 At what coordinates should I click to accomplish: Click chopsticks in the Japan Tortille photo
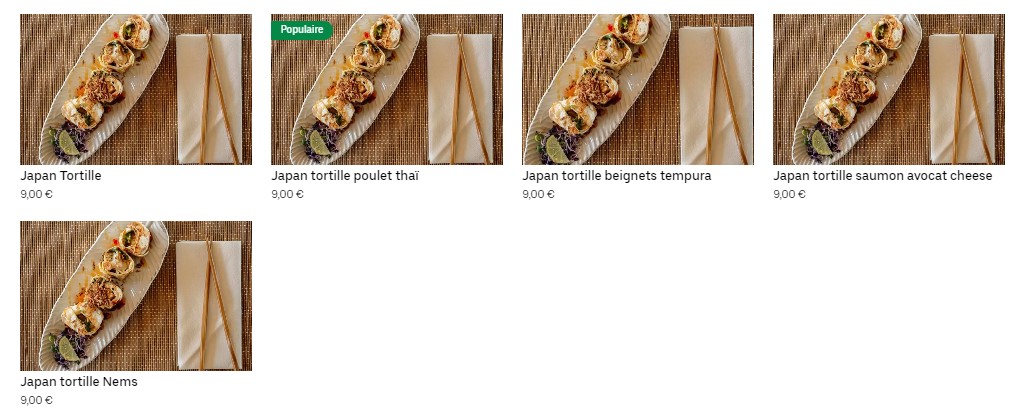(218, 97)
